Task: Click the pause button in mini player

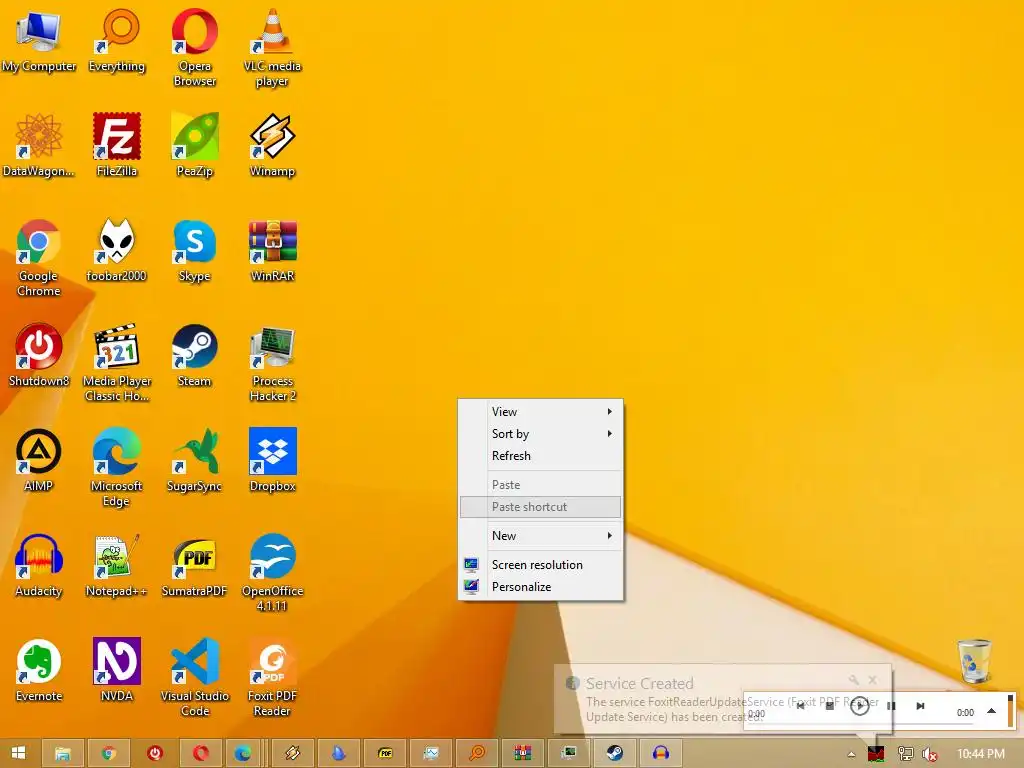Action: [x=891, y=706]
